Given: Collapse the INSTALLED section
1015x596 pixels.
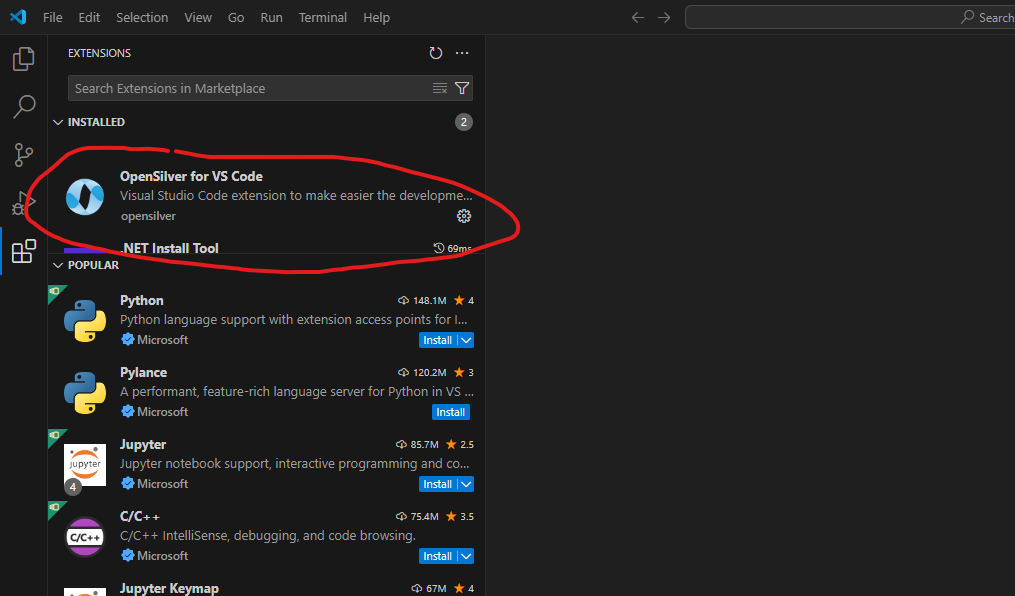Looking at the screenshot, I should pos(58,122).
